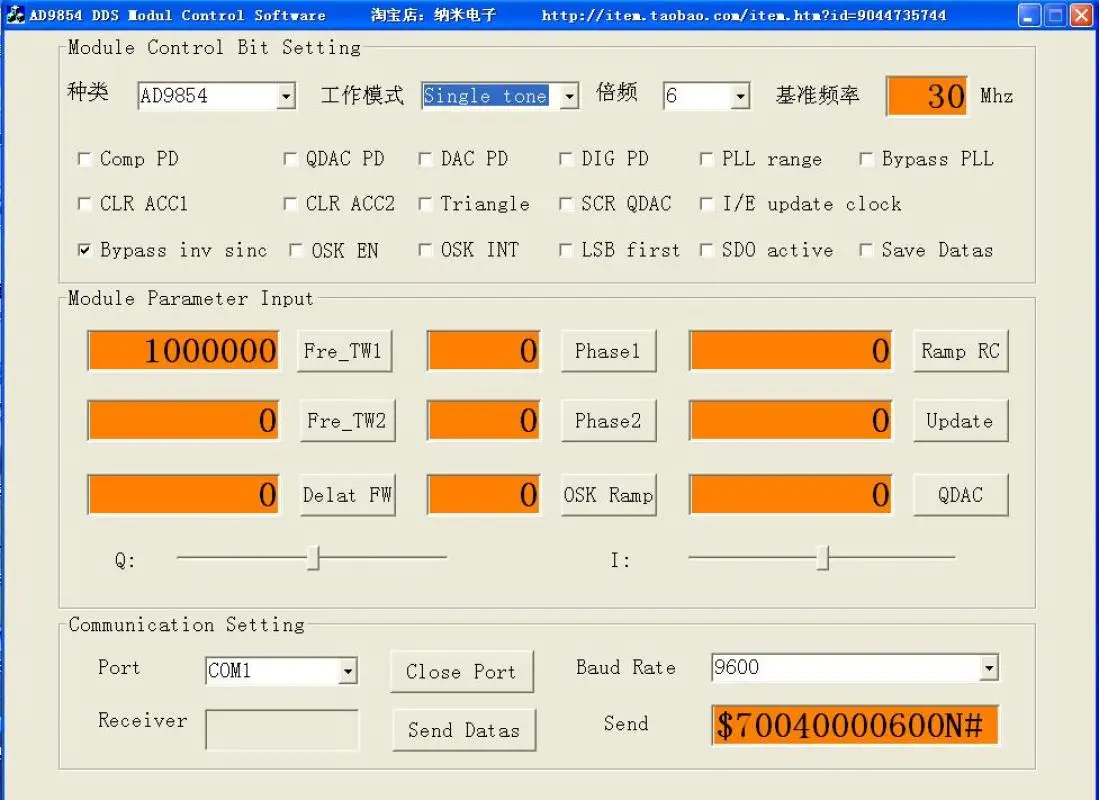This screenshot has width=1099, height=800.
Task: Click the Close Port button
Action: [462, 672]
